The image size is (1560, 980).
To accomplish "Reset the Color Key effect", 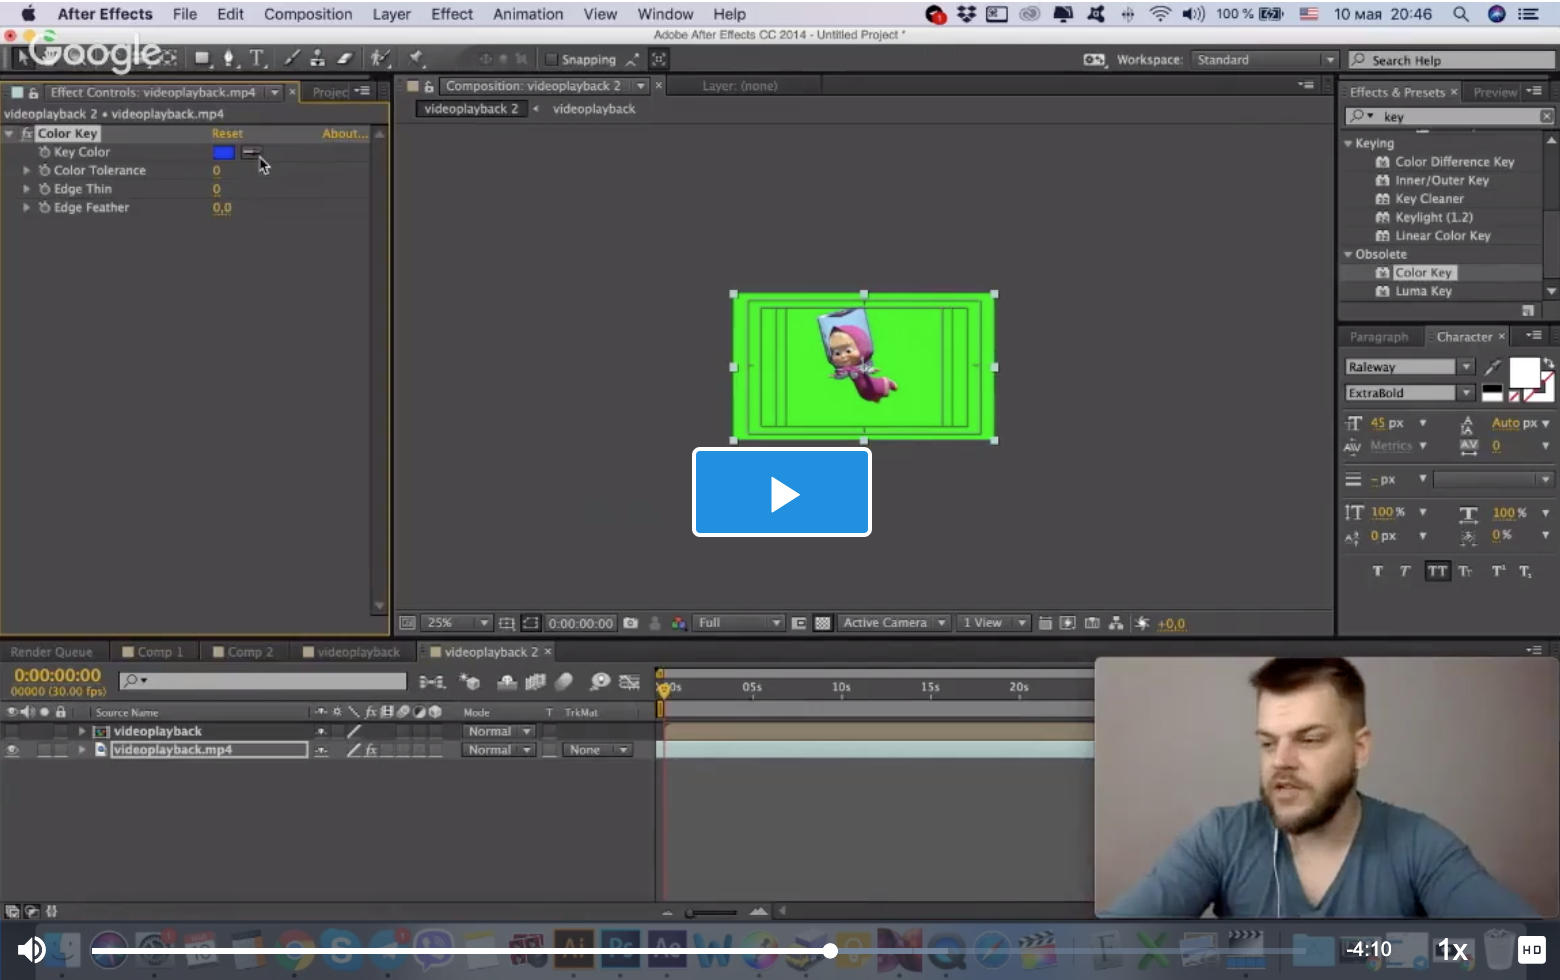I will (227, 134).
